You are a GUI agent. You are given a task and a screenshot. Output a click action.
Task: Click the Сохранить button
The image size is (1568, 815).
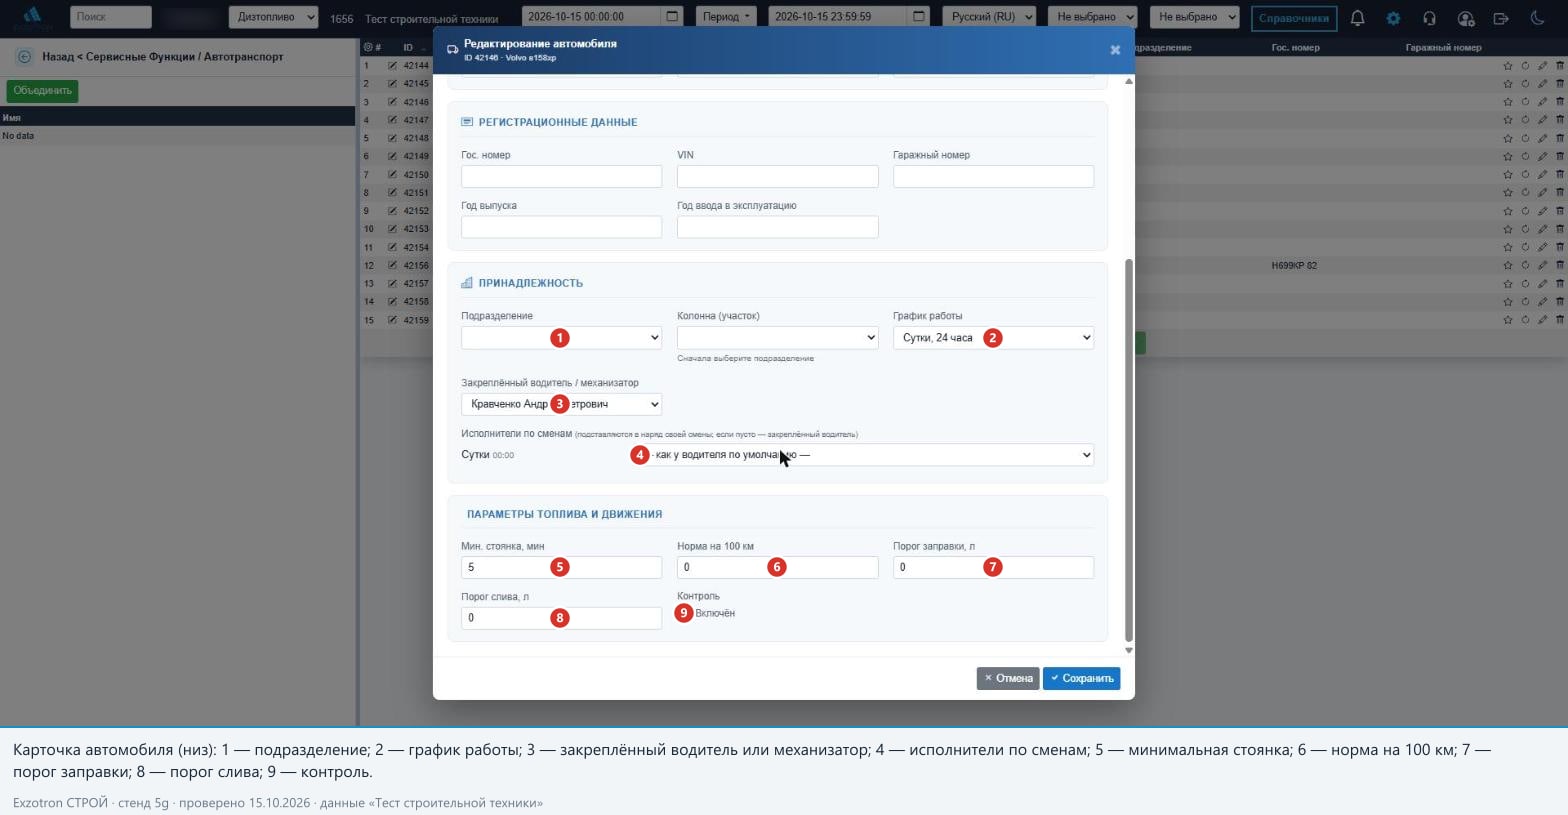(1081, 678)
